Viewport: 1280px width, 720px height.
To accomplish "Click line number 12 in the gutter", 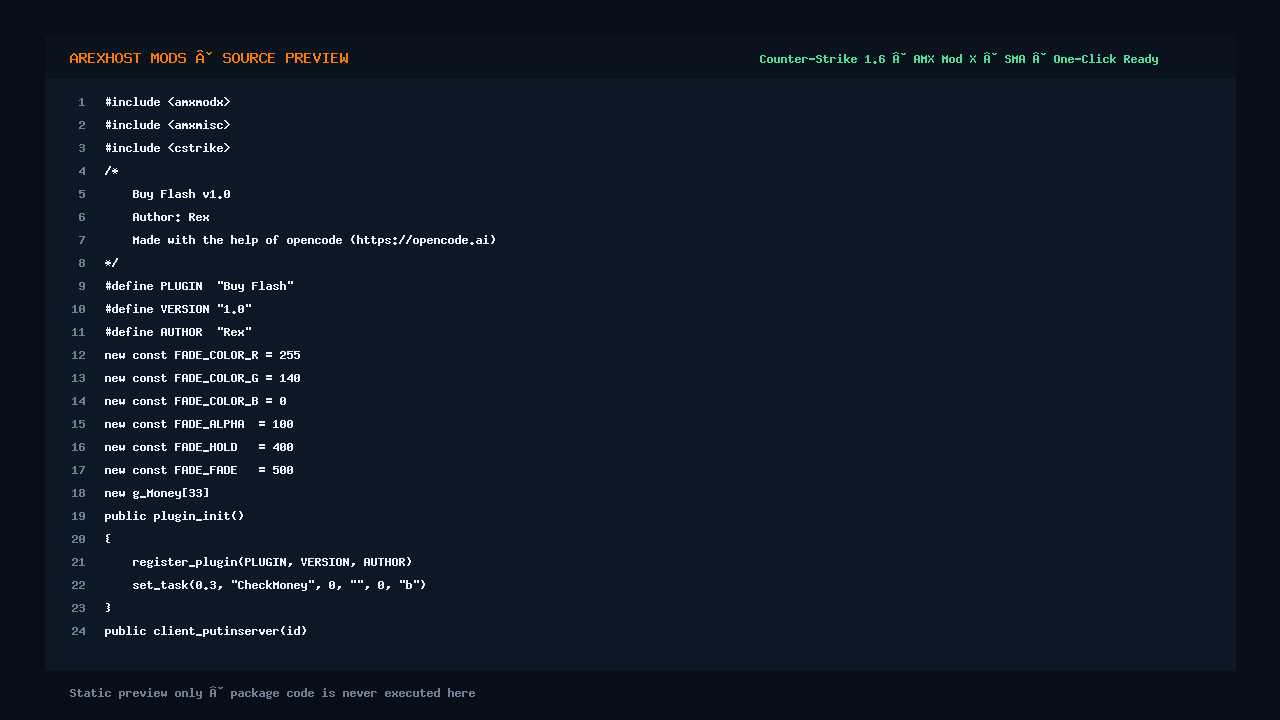I will click(79, 355).
